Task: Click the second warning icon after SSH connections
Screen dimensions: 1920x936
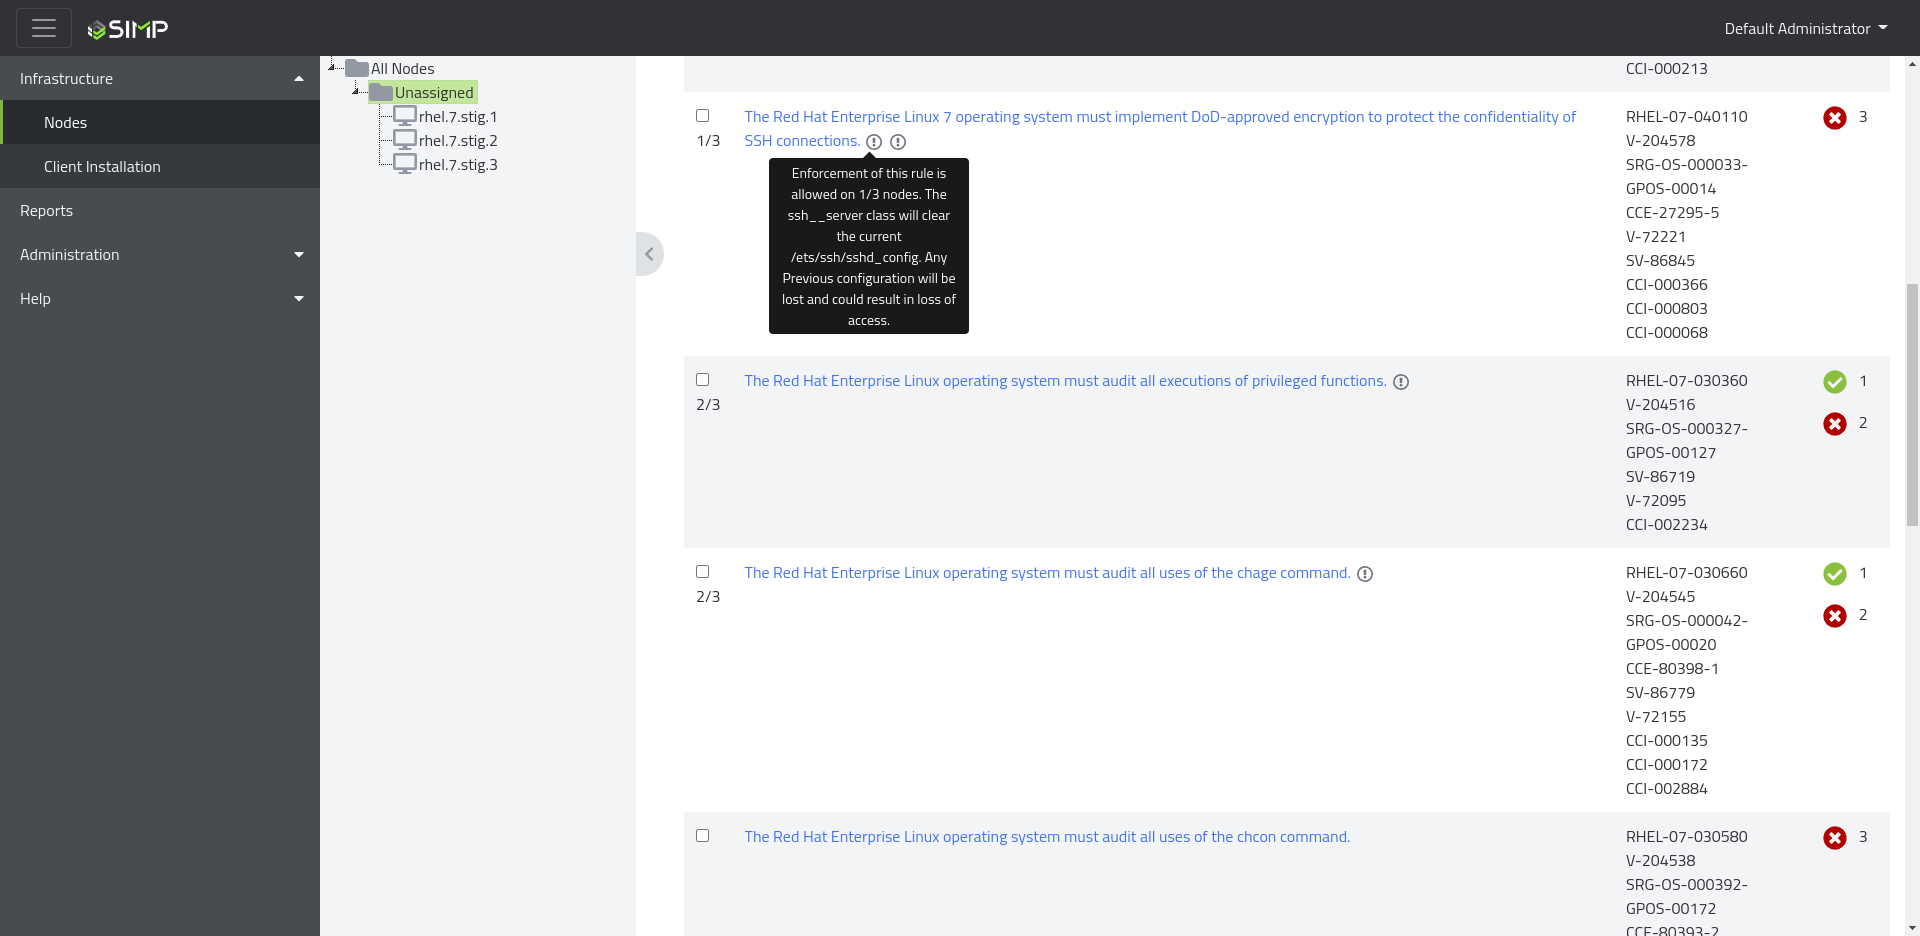Action: [898, 142]
